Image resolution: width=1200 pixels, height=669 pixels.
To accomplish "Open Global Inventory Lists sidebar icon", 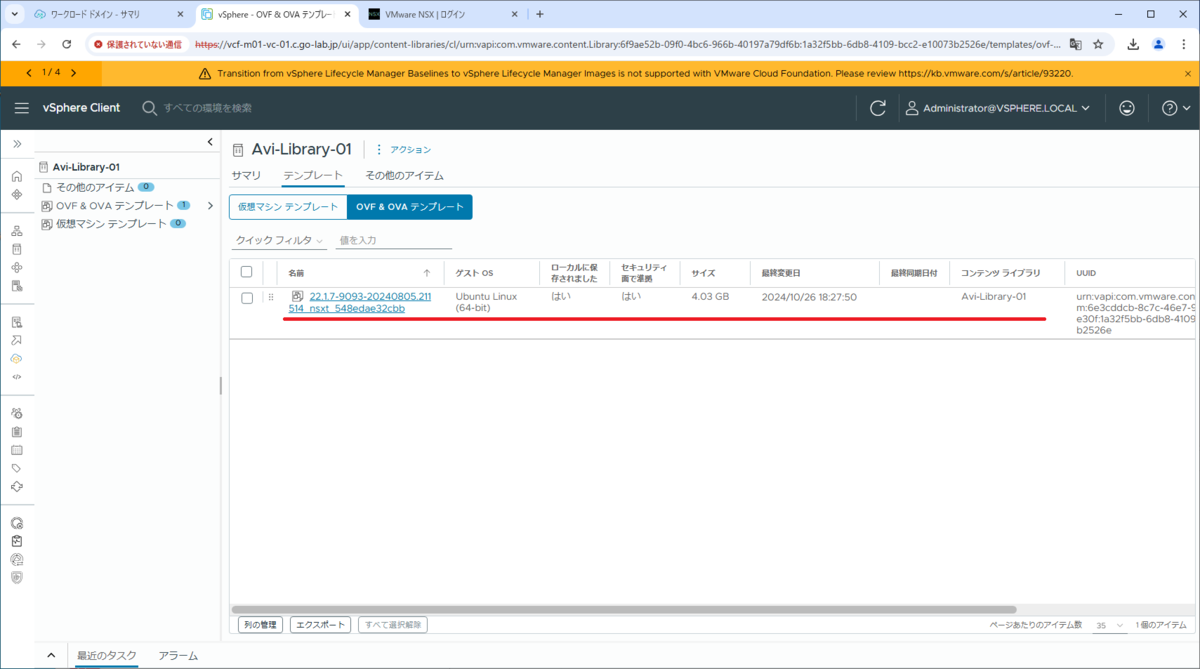I will tap(17, 286).
